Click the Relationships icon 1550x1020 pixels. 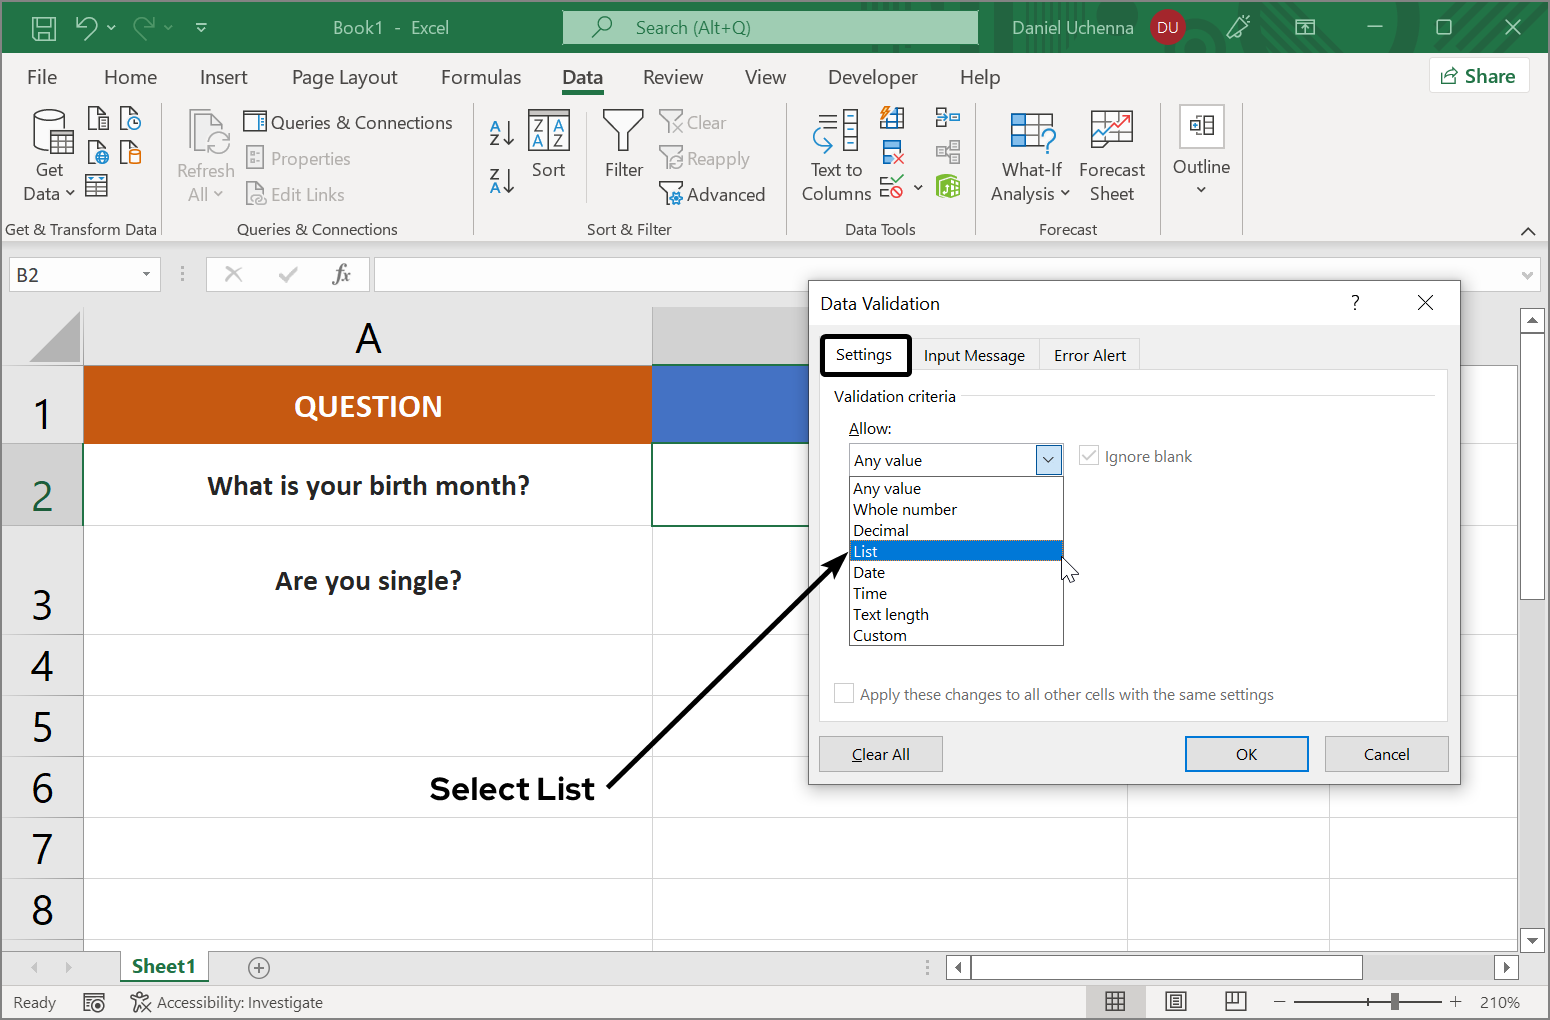click(x=948, y=152)
